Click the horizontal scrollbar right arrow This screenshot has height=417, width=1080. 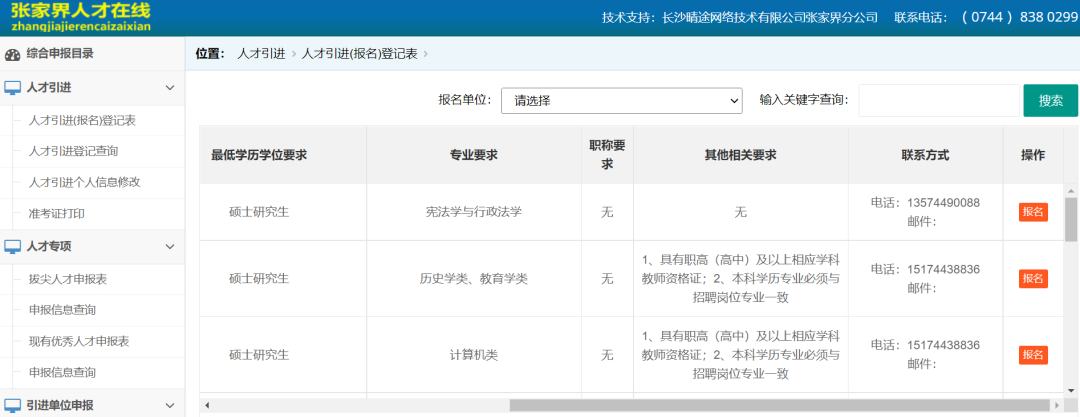[x=1057, y=405]
